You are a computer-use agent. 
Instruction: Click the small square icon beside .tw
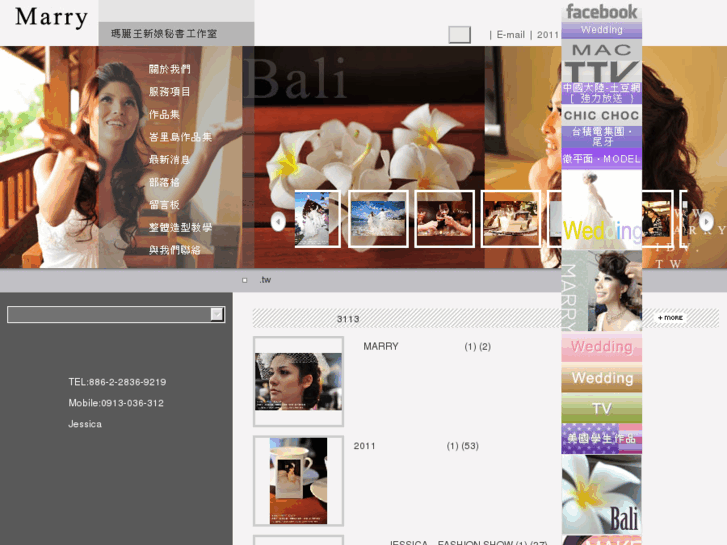tap(245, 280)
